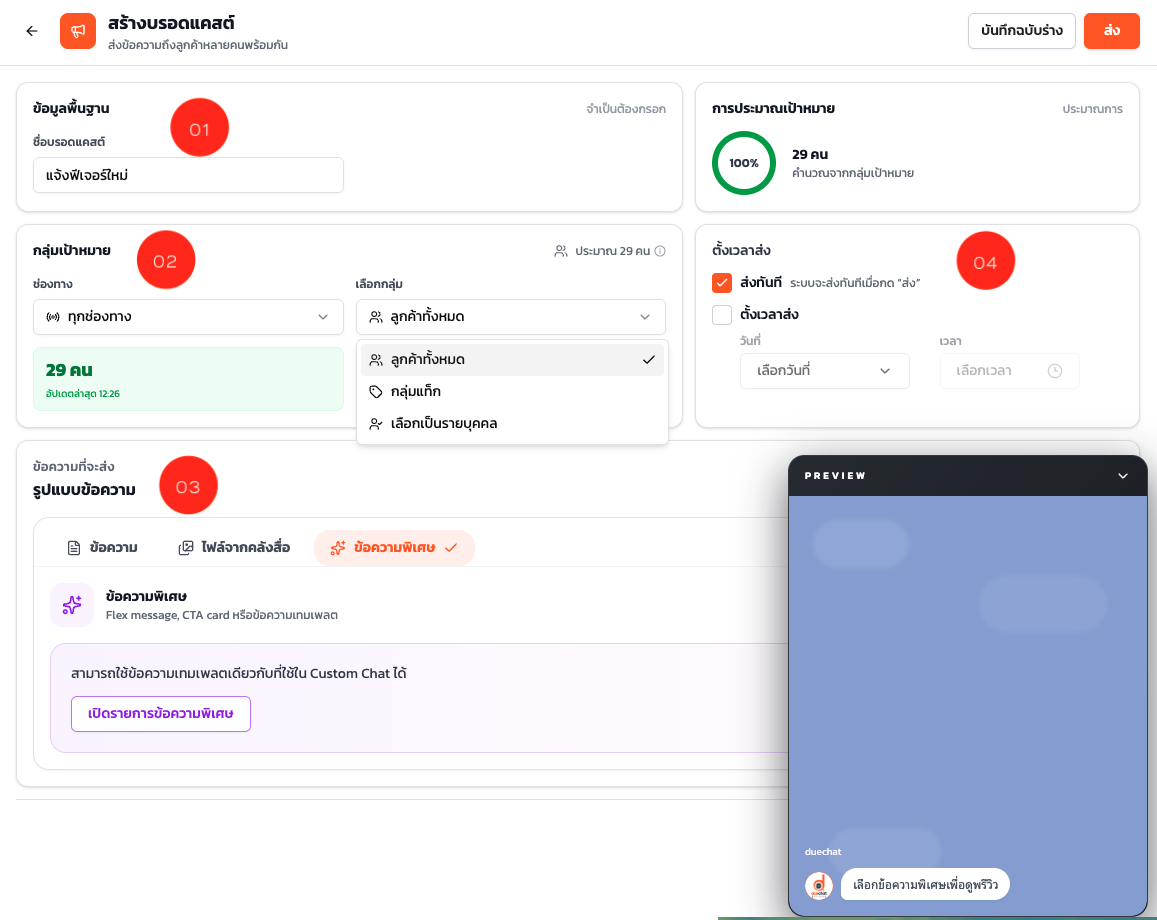1157x920 pixels.
Task: Click the ชื่อบรอดแคสต์ name input field
Action: (188, 175)
